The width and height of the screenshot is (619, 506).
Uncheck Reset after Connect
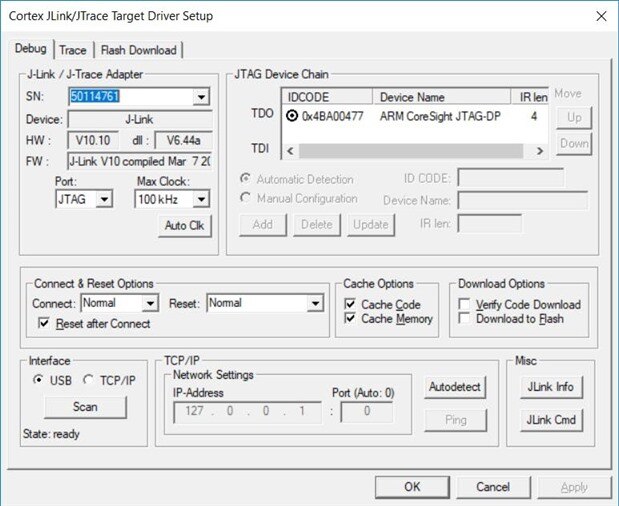pyautogui.click(x=44, y=323)
